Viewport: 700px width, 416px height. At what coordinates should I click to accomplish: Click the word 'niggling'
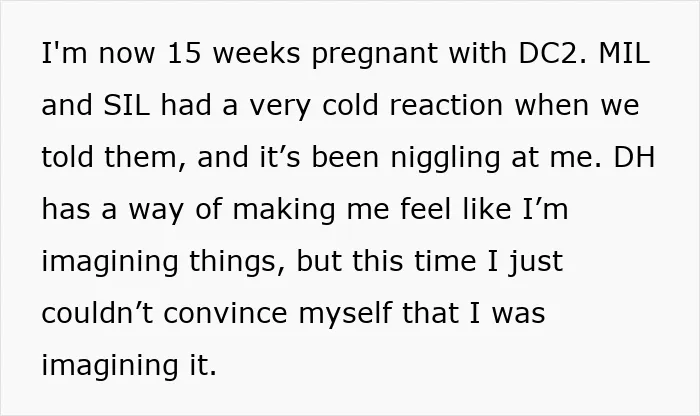[445, 159]
